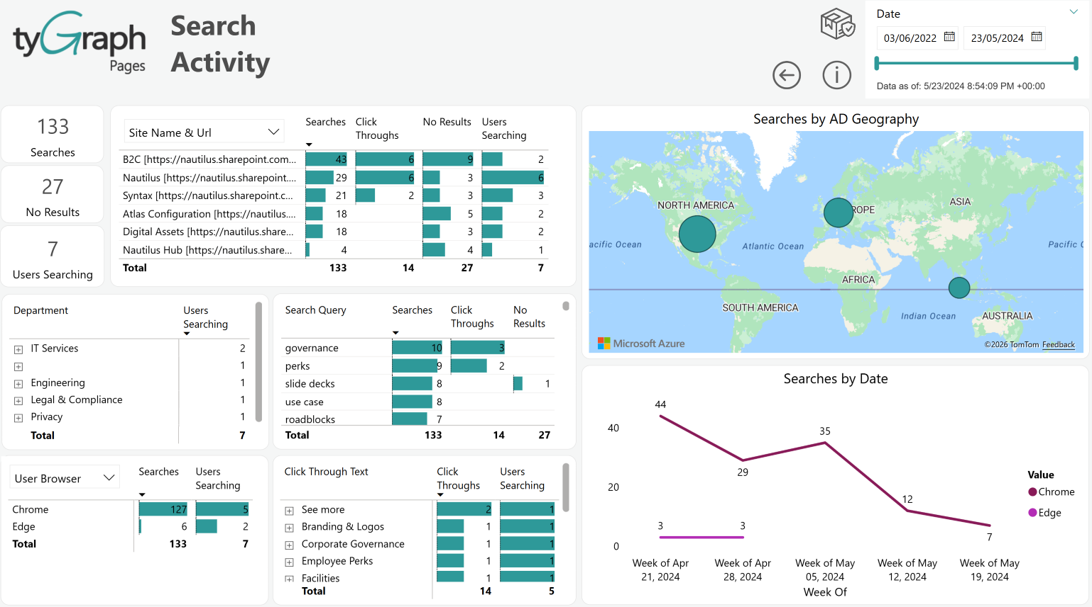The height and width of the screenshot is (607, 1092).
Task: Select the 35 data point on Chrome line
Action: coord(825,443)
